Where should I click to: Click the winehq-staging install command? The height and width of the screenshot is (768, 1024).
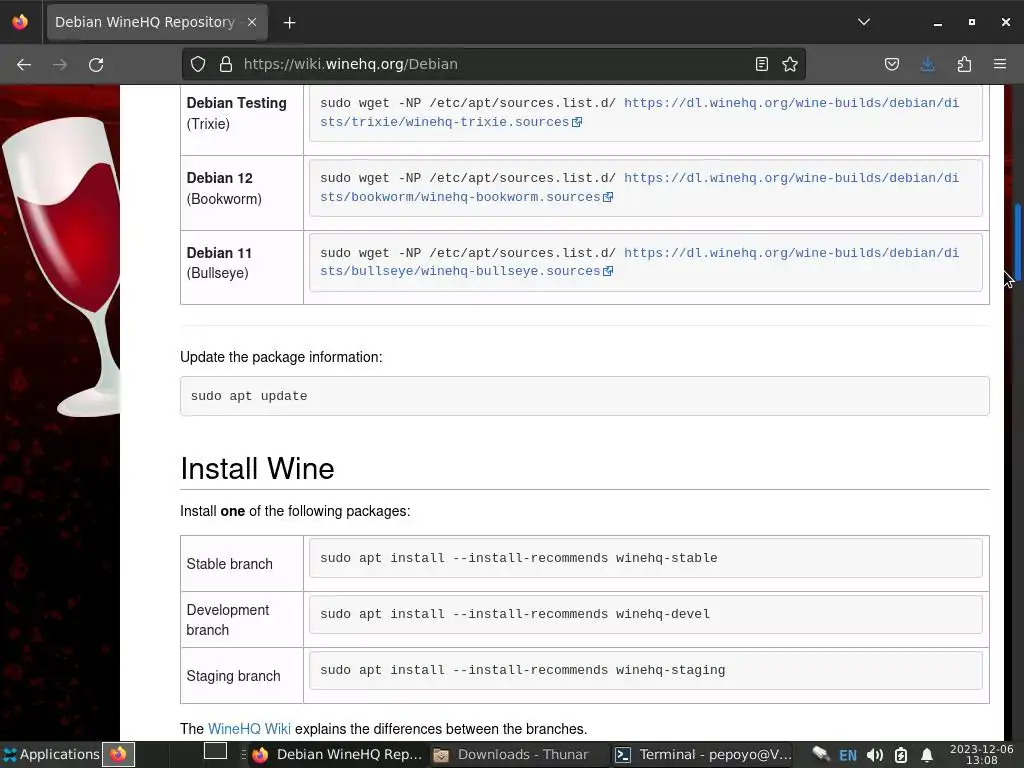pos(645,670)
